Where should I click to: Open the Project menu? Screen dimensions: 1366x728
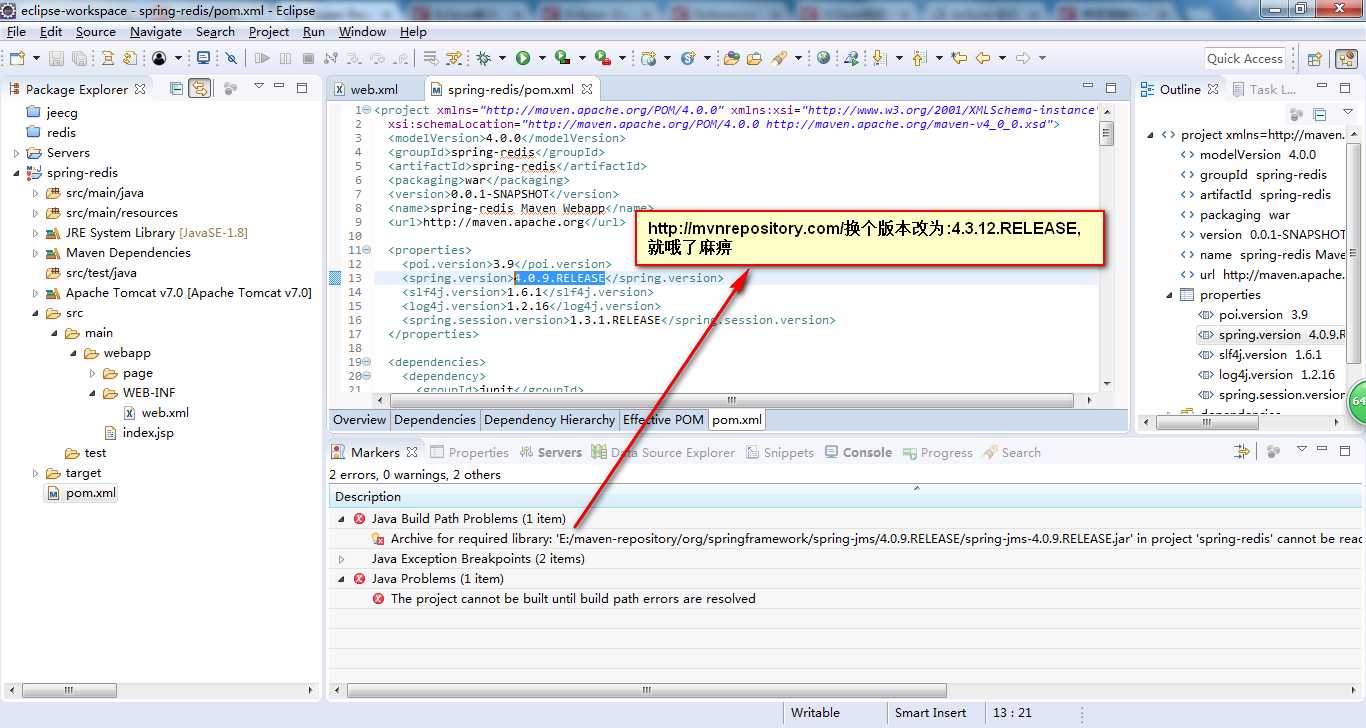pos(269,32)
